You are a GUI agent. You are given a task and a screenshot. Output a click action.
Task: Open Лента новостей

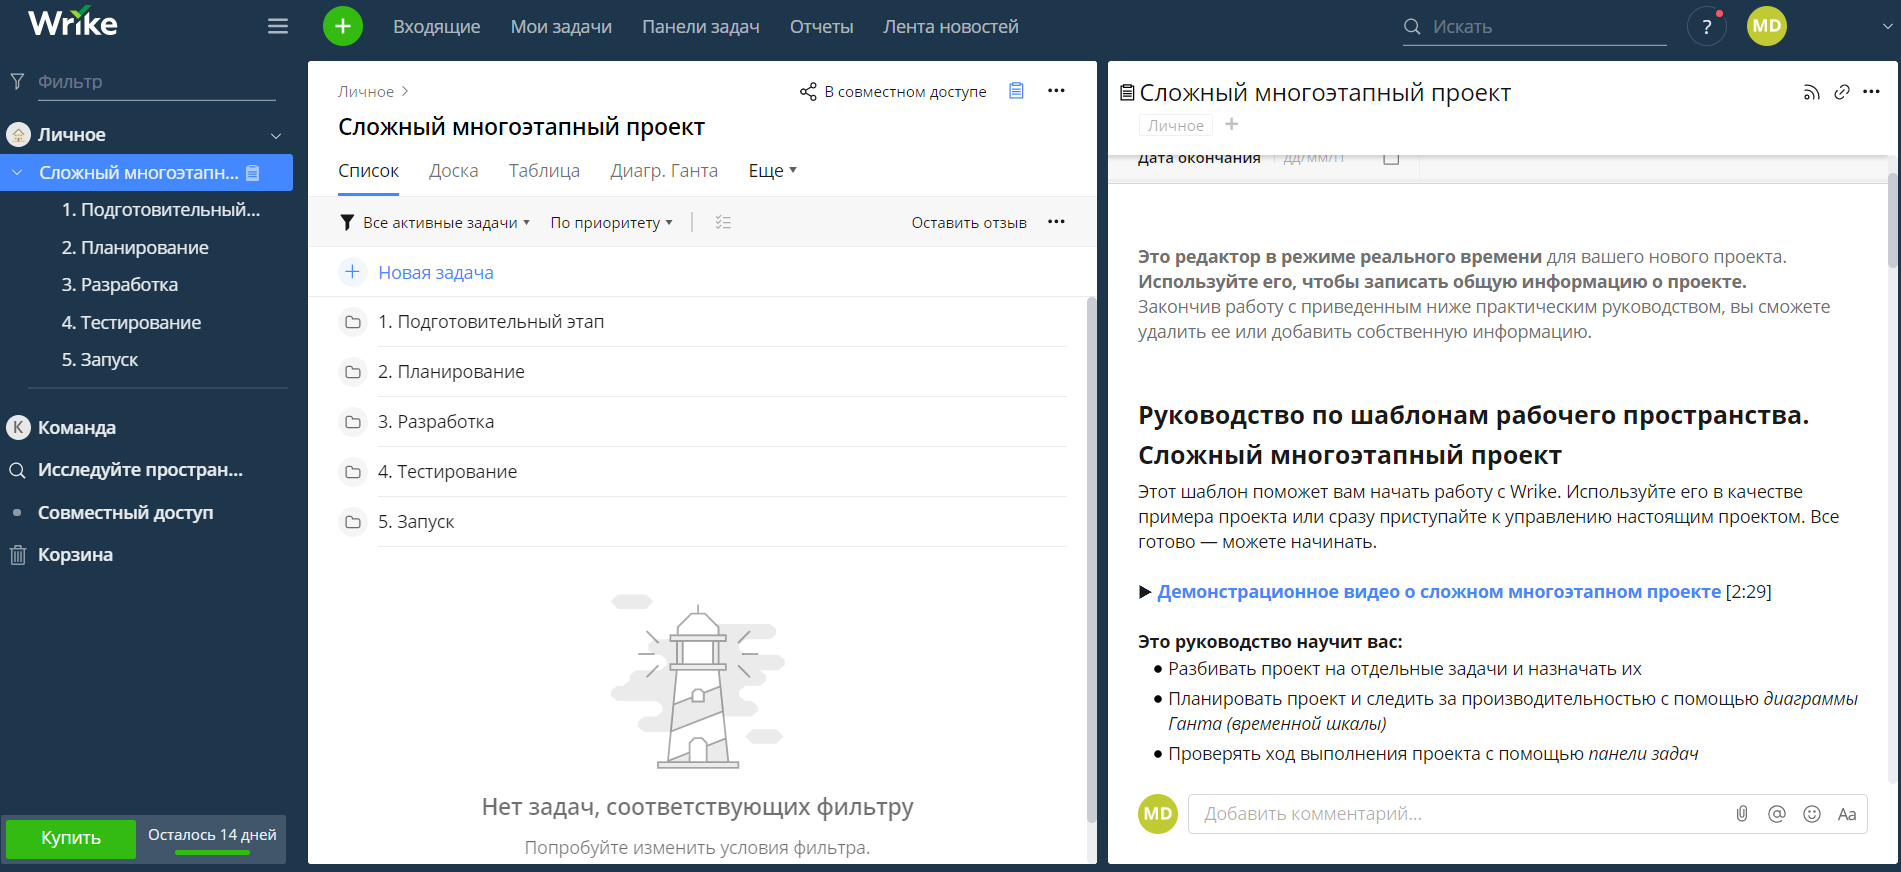click(x=951, y=27)
